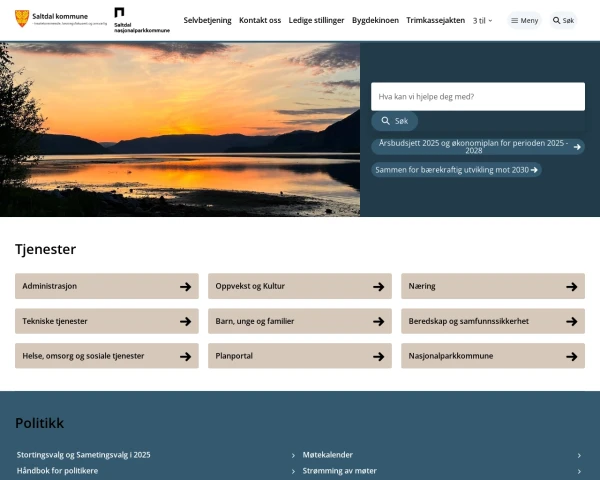Screen dimensions: 600x480
Task: Click the chevron beside Strømming av møter
Action: tap(579, 471)
